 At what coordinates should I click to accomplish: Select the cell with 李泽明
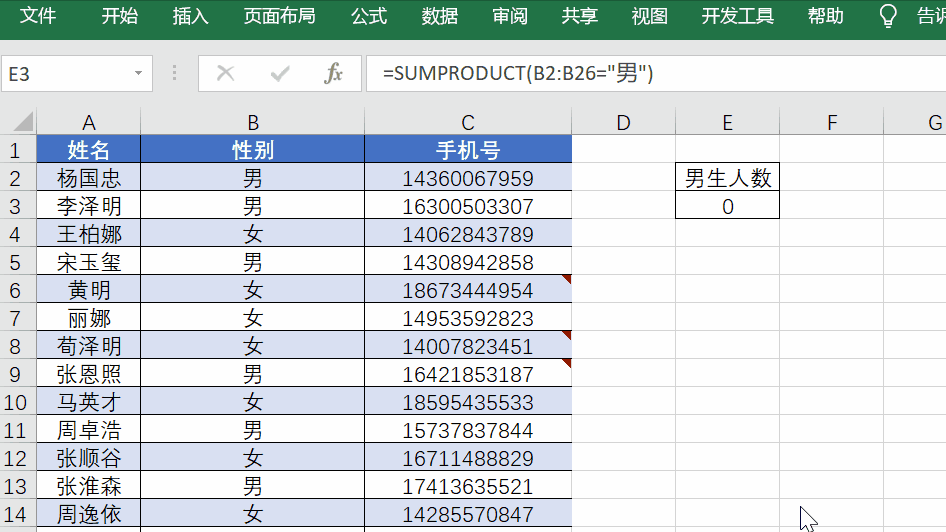[x=89, y=206]
